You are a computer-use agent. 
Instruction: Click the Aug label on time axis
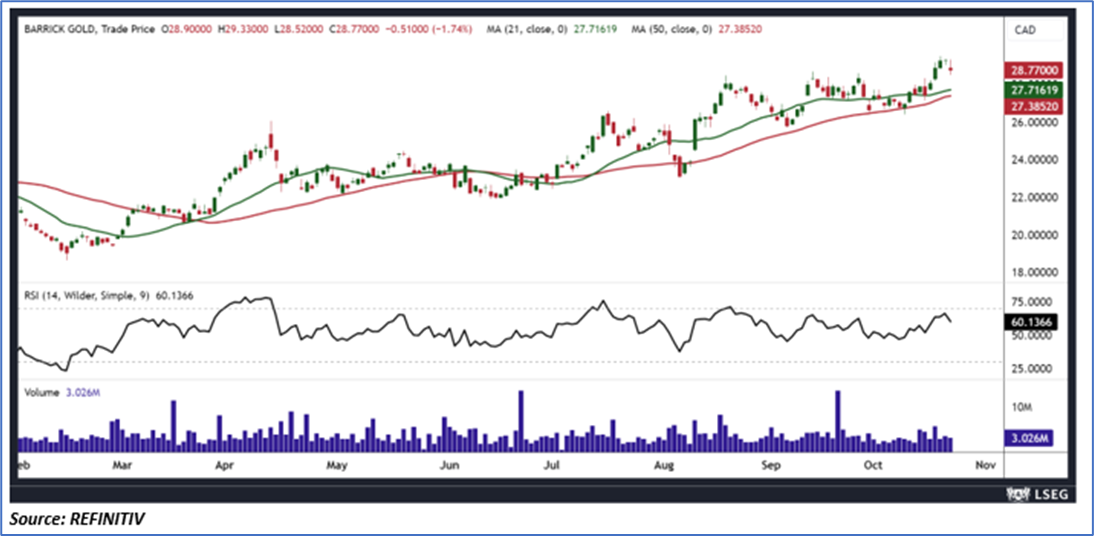click(x=666, y=465)
